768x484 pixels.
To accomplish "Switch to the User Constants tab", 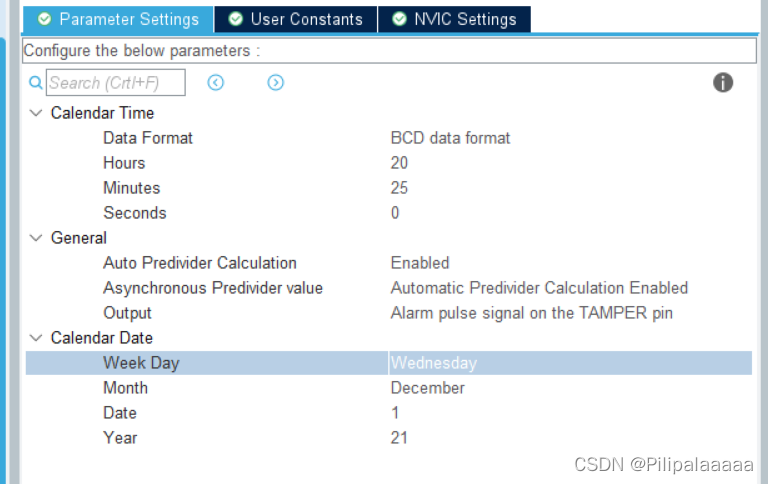I will click(x=296, y=20).
